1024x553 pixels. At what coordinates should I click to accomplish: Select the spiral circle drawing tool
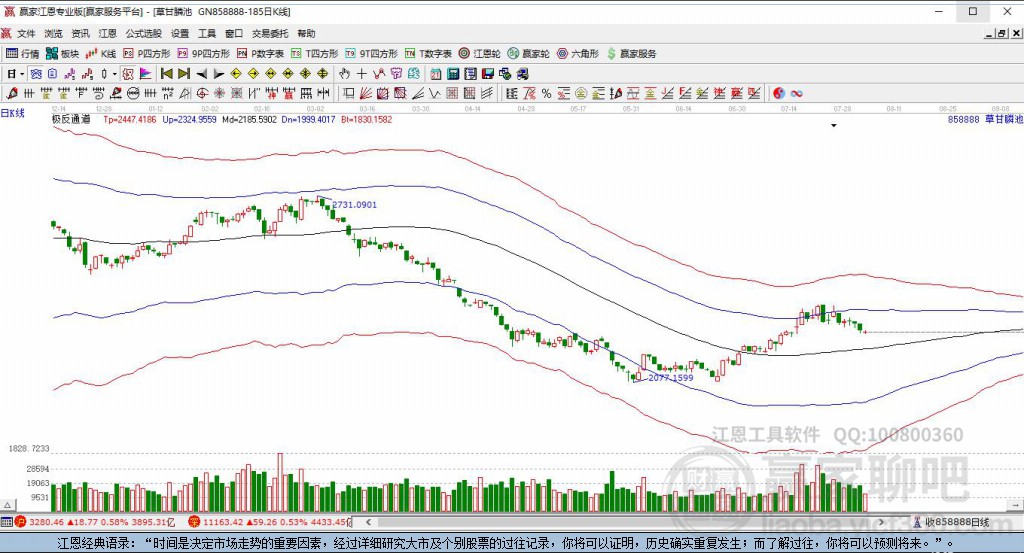(x=202, y=93)
